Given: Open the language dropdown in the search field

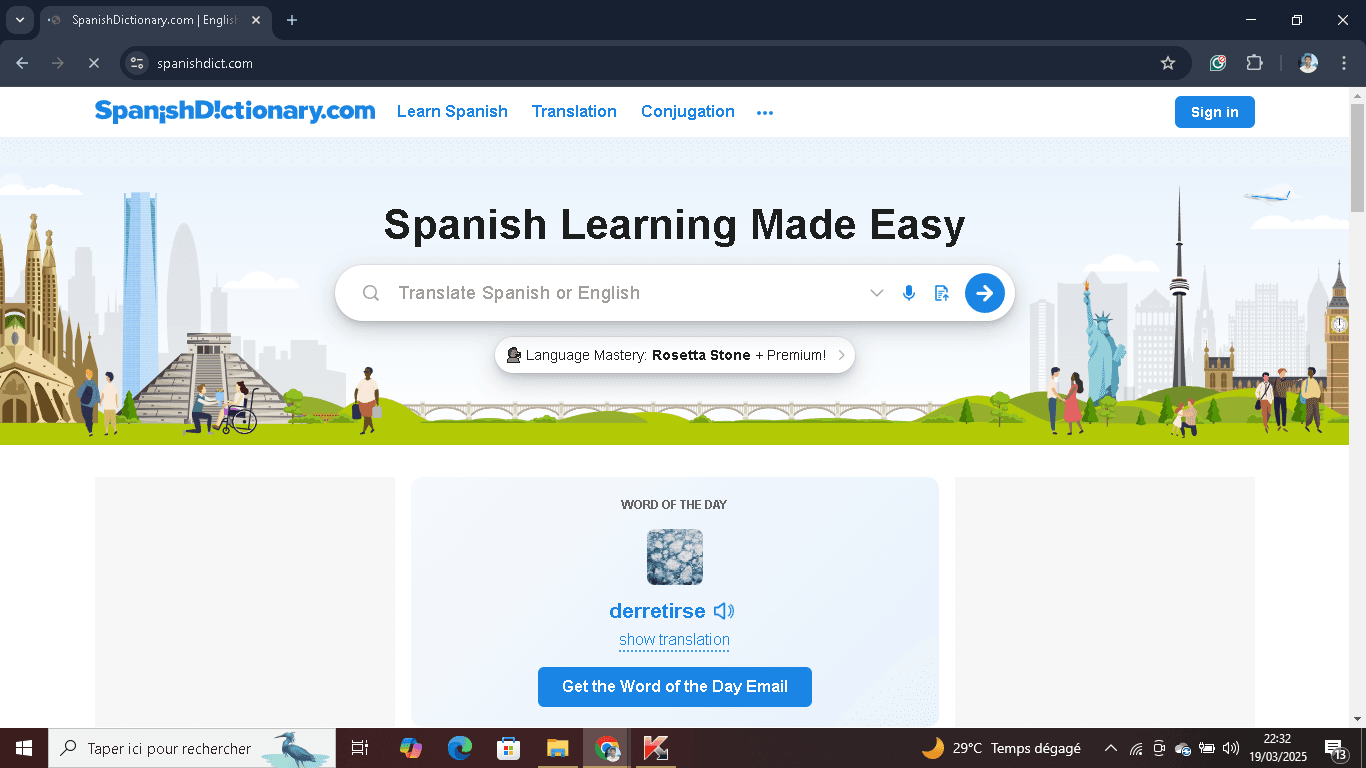Looking at the screenshot, I should tap(877, 293).
